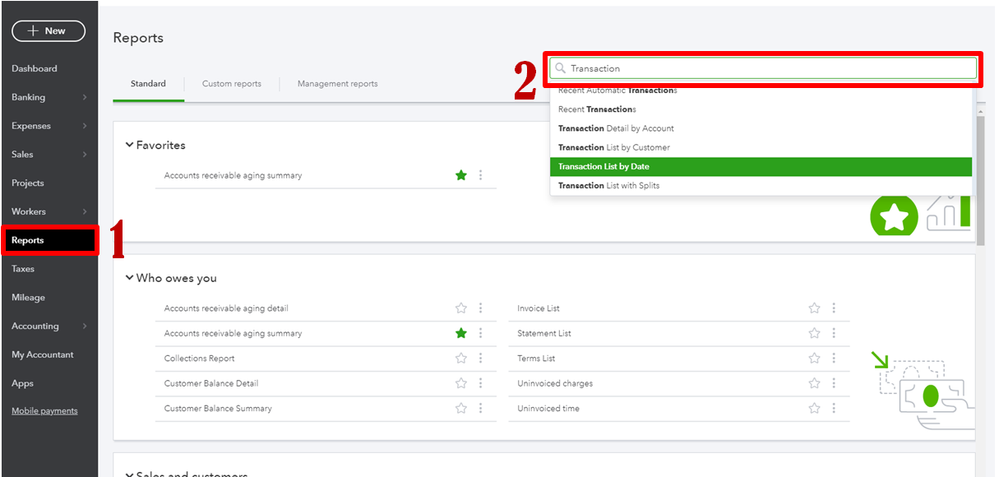Viewport: 999px width, 477px height.
Task: Open more options for Terms List
Action: pyautogui.click(x=833, y=359)
